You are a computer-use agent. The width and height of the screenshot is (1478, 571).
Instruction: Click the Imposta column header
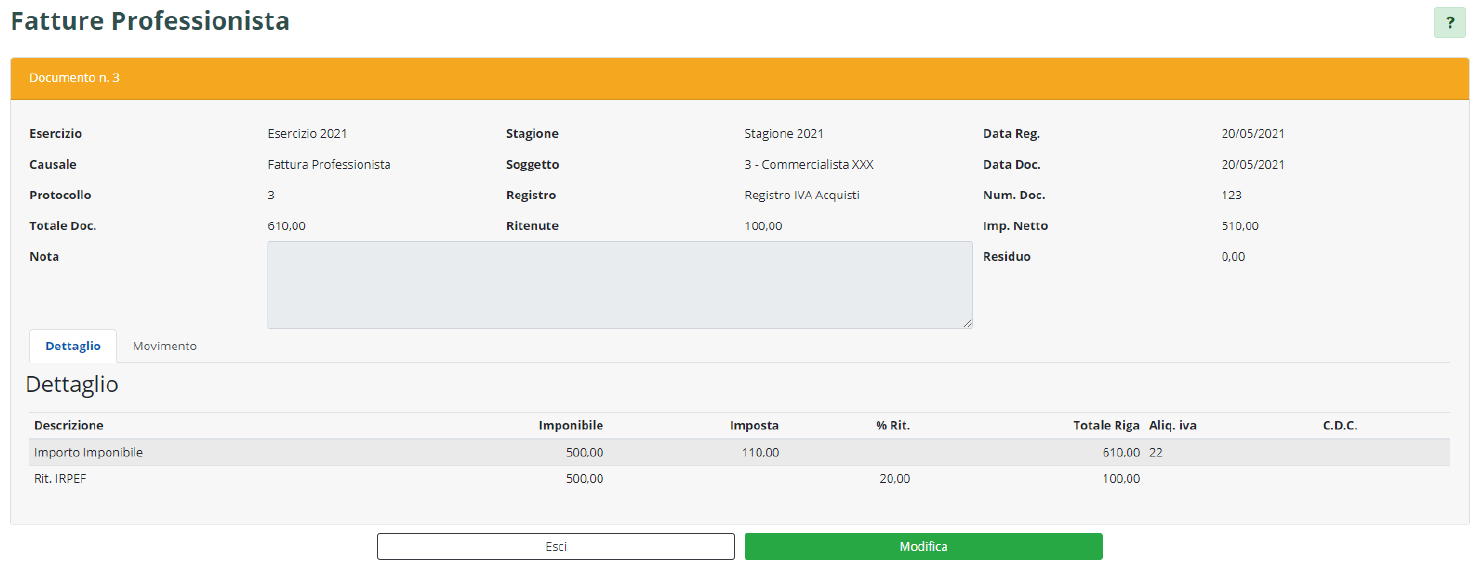click(754, 426)
